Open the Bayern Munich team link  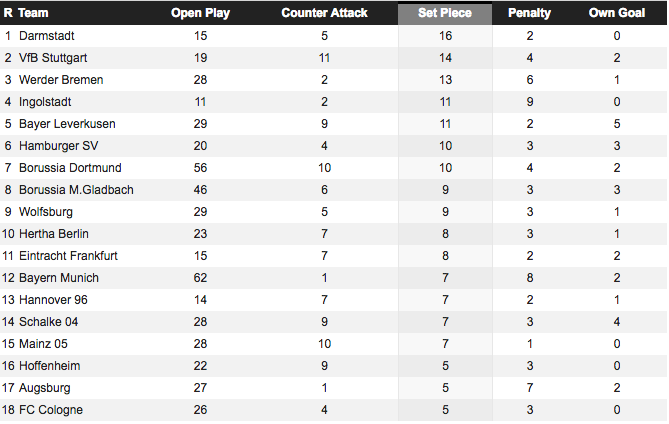tap(59, 278)
